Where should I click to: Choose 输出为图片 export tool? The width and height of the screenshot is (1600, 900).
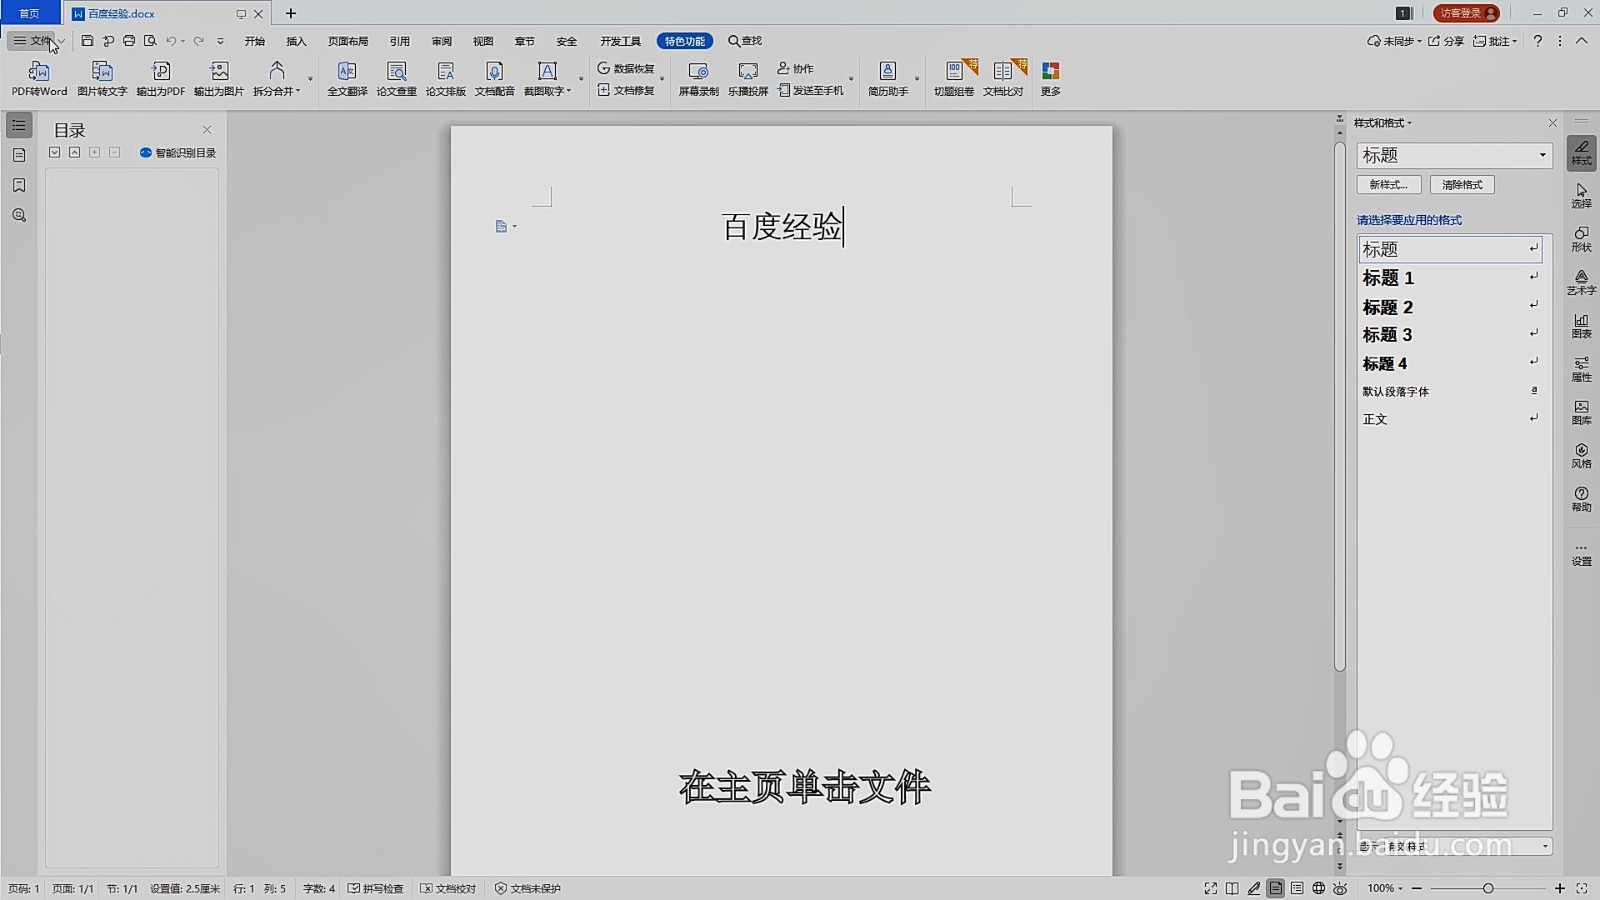[x=219, y=79]
